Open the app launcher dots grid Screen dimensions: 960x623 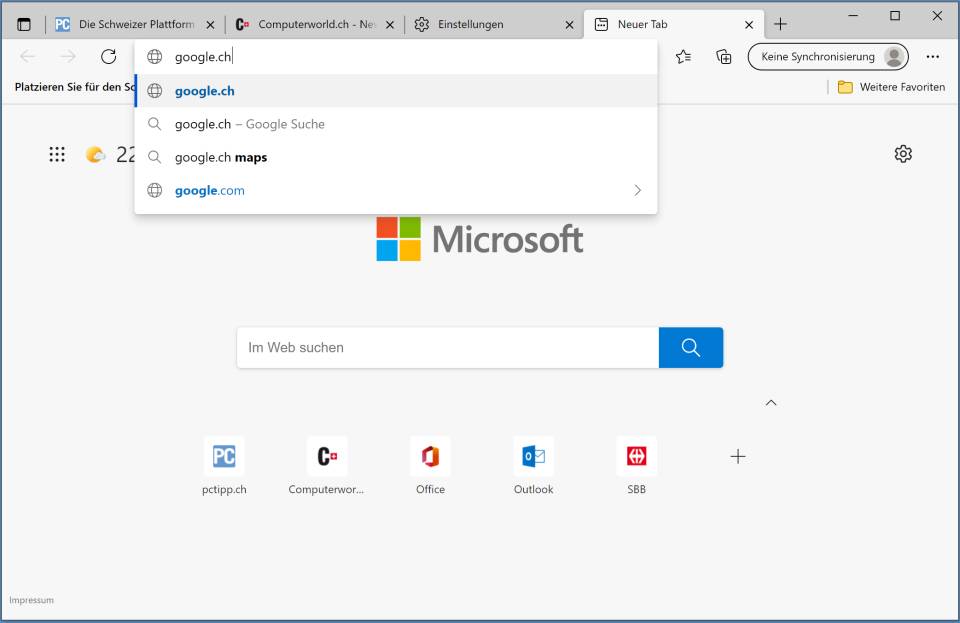(57, 154)
